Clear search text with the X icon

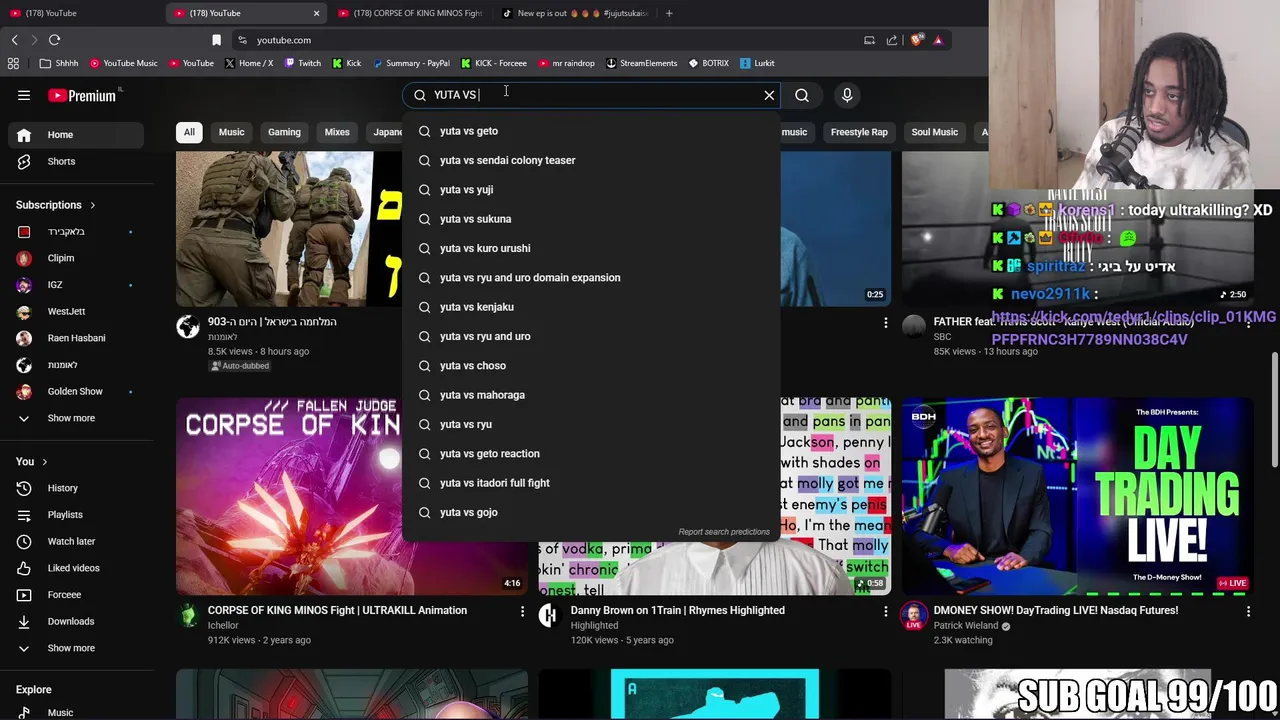[769, 95]
